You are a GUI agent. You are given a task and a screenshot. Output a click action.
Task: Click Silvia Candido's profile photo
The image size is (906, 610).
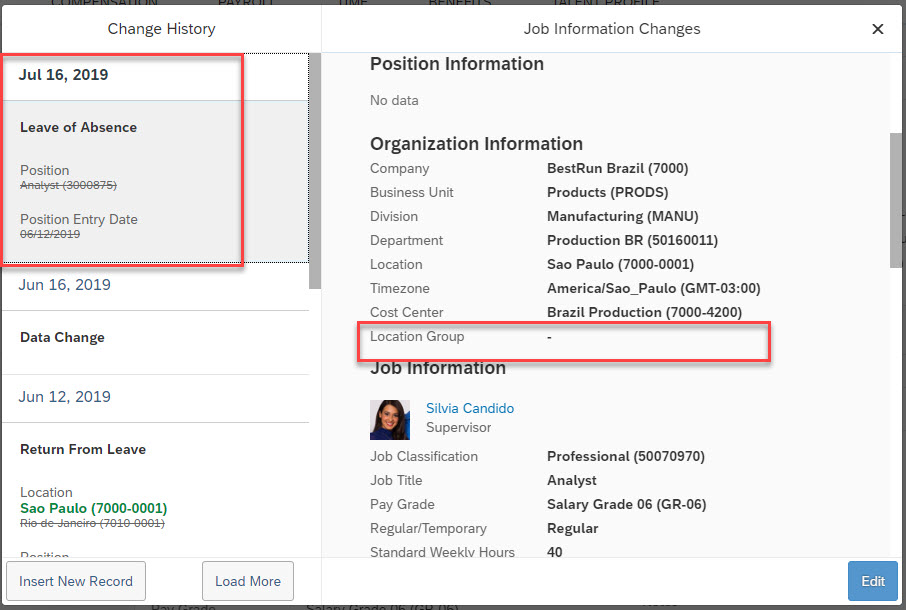click(x=390, y=420)
